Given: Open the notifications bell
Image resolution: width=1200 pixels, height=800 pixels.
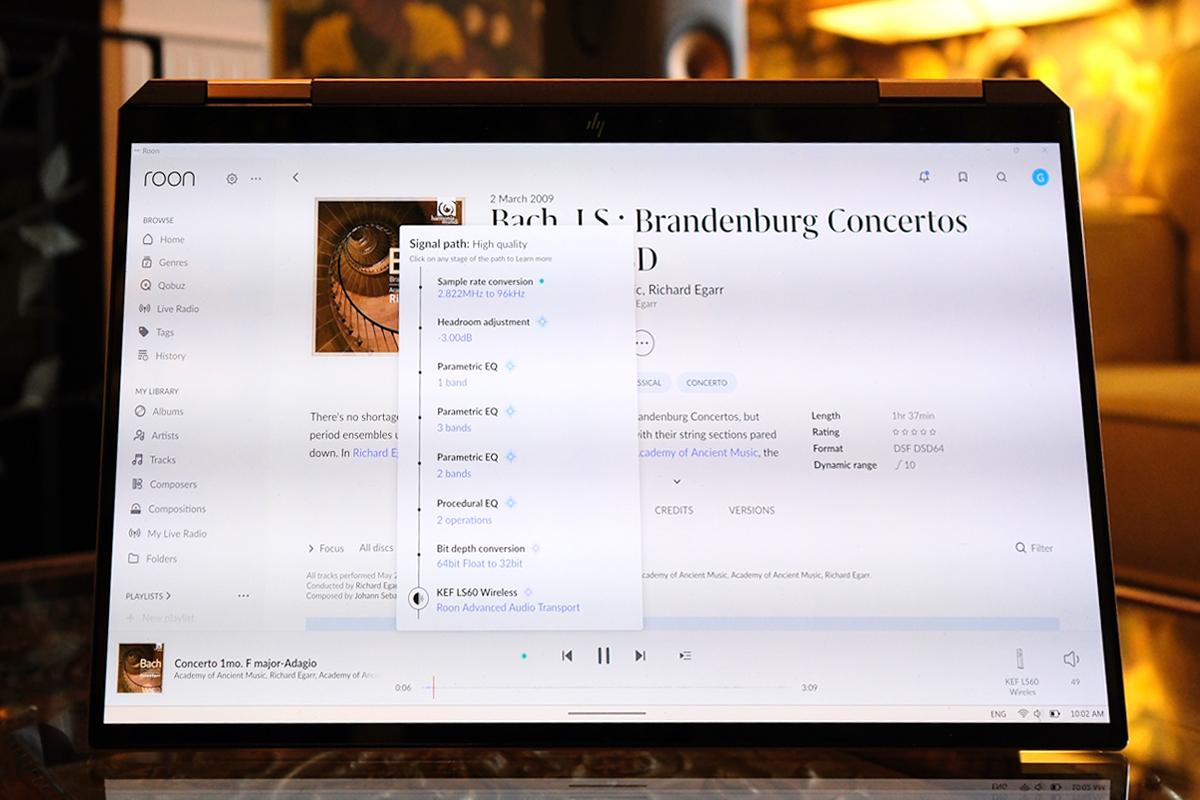Looking at the screenshot, I should click(x=924, y=177).
